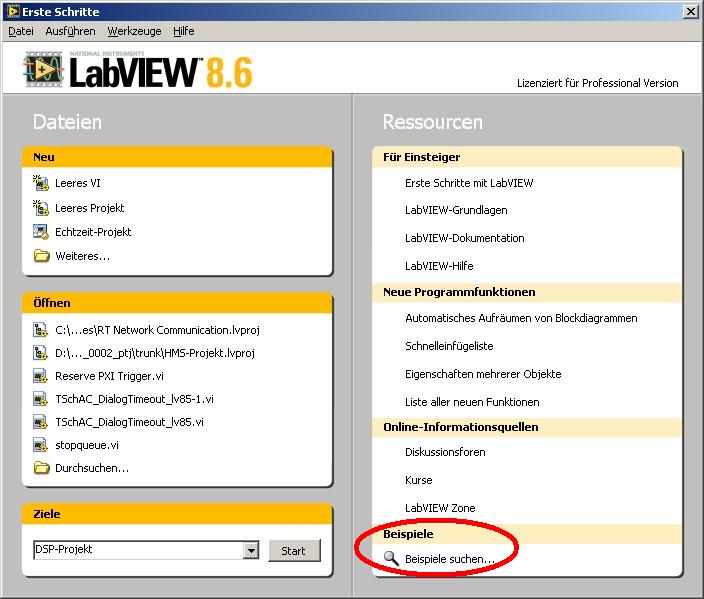Create a new Leeres VI

pos(78,183)
